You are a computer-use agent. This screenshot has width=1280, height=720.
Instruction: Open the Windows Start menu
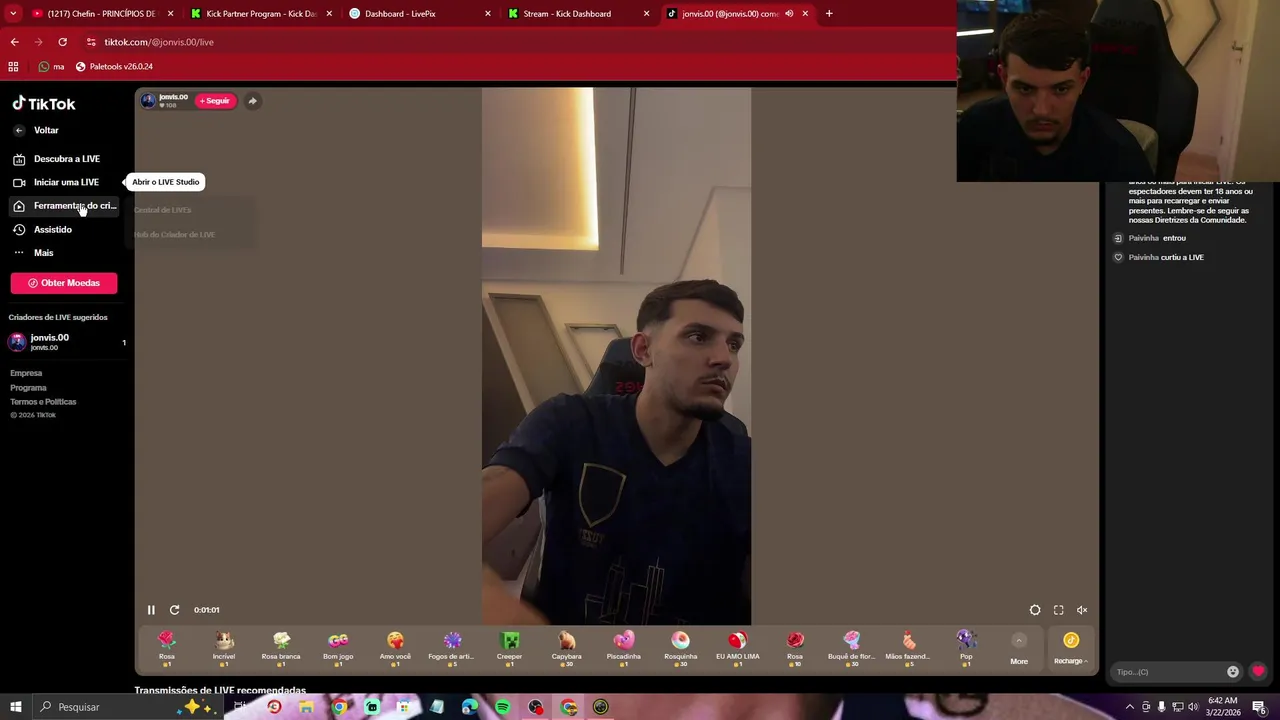[x=16, y=707]
